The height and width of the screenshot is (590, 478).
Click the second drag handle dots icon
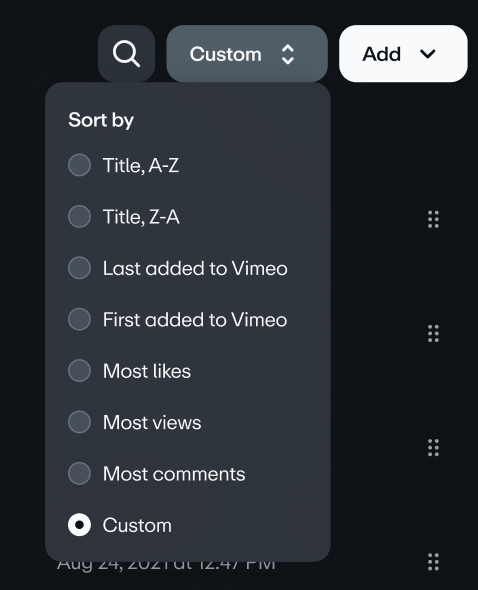(433, 334)
